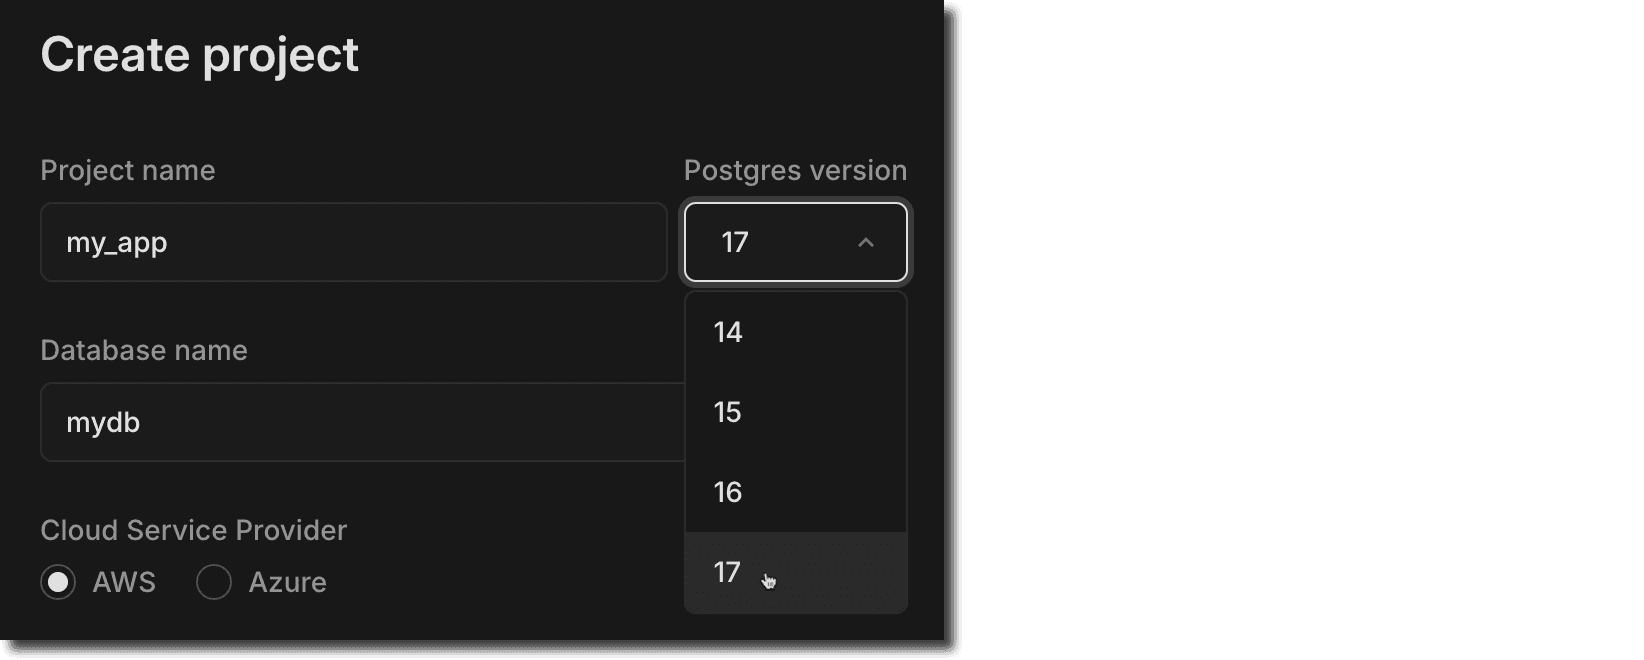This screenshot has height=660, width=1644.
Task: Click the AWS label text
Action: point(124,582)
